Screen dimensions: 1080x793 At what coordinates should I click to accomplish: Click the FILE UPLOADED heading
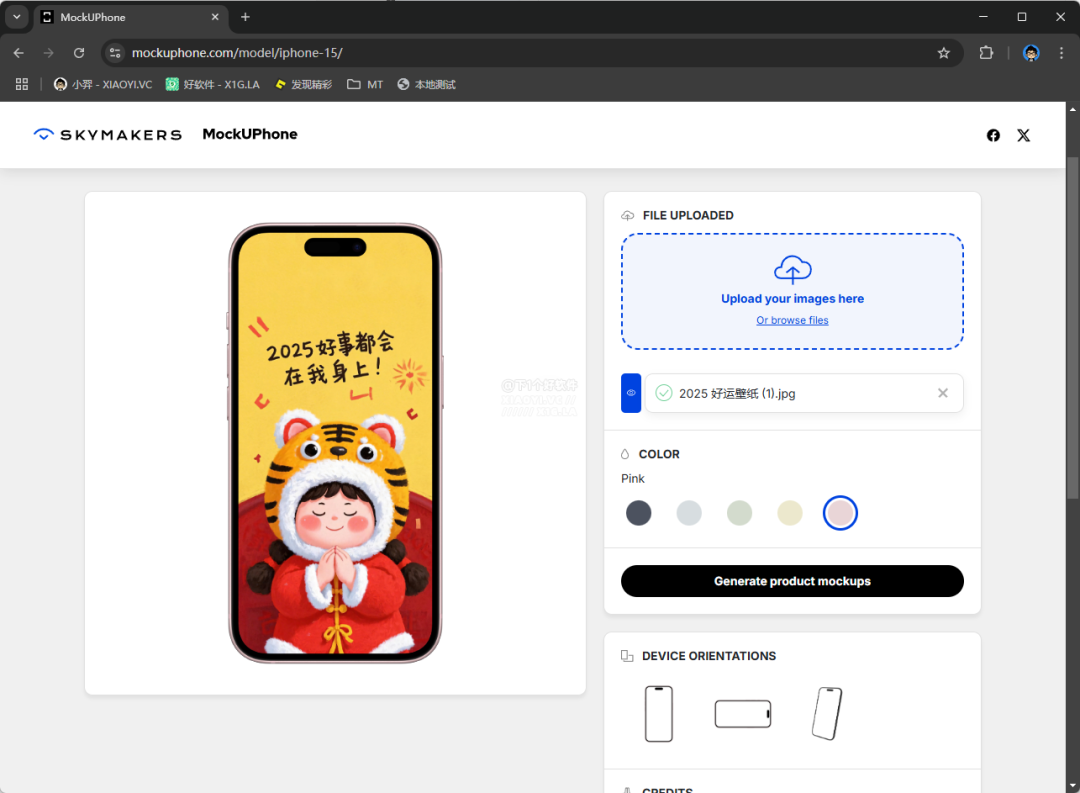(688, 216)
